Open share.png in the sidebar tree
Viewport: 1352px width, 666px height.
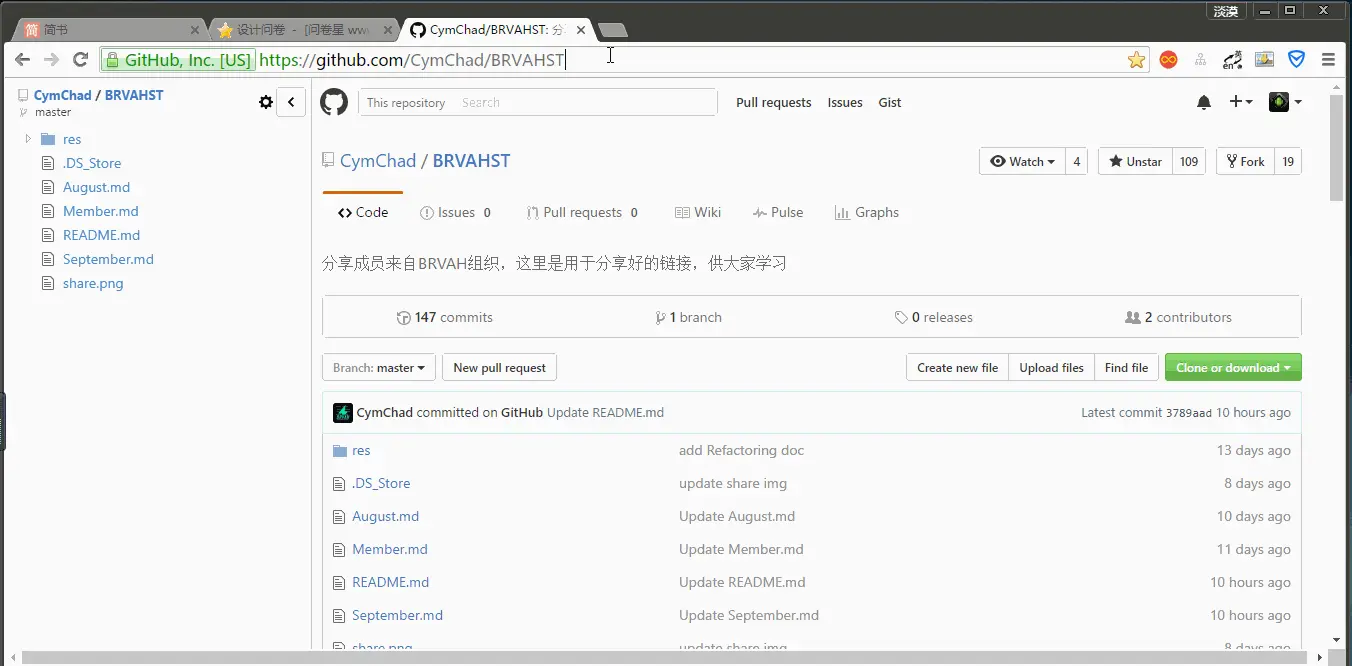[93, 283]
